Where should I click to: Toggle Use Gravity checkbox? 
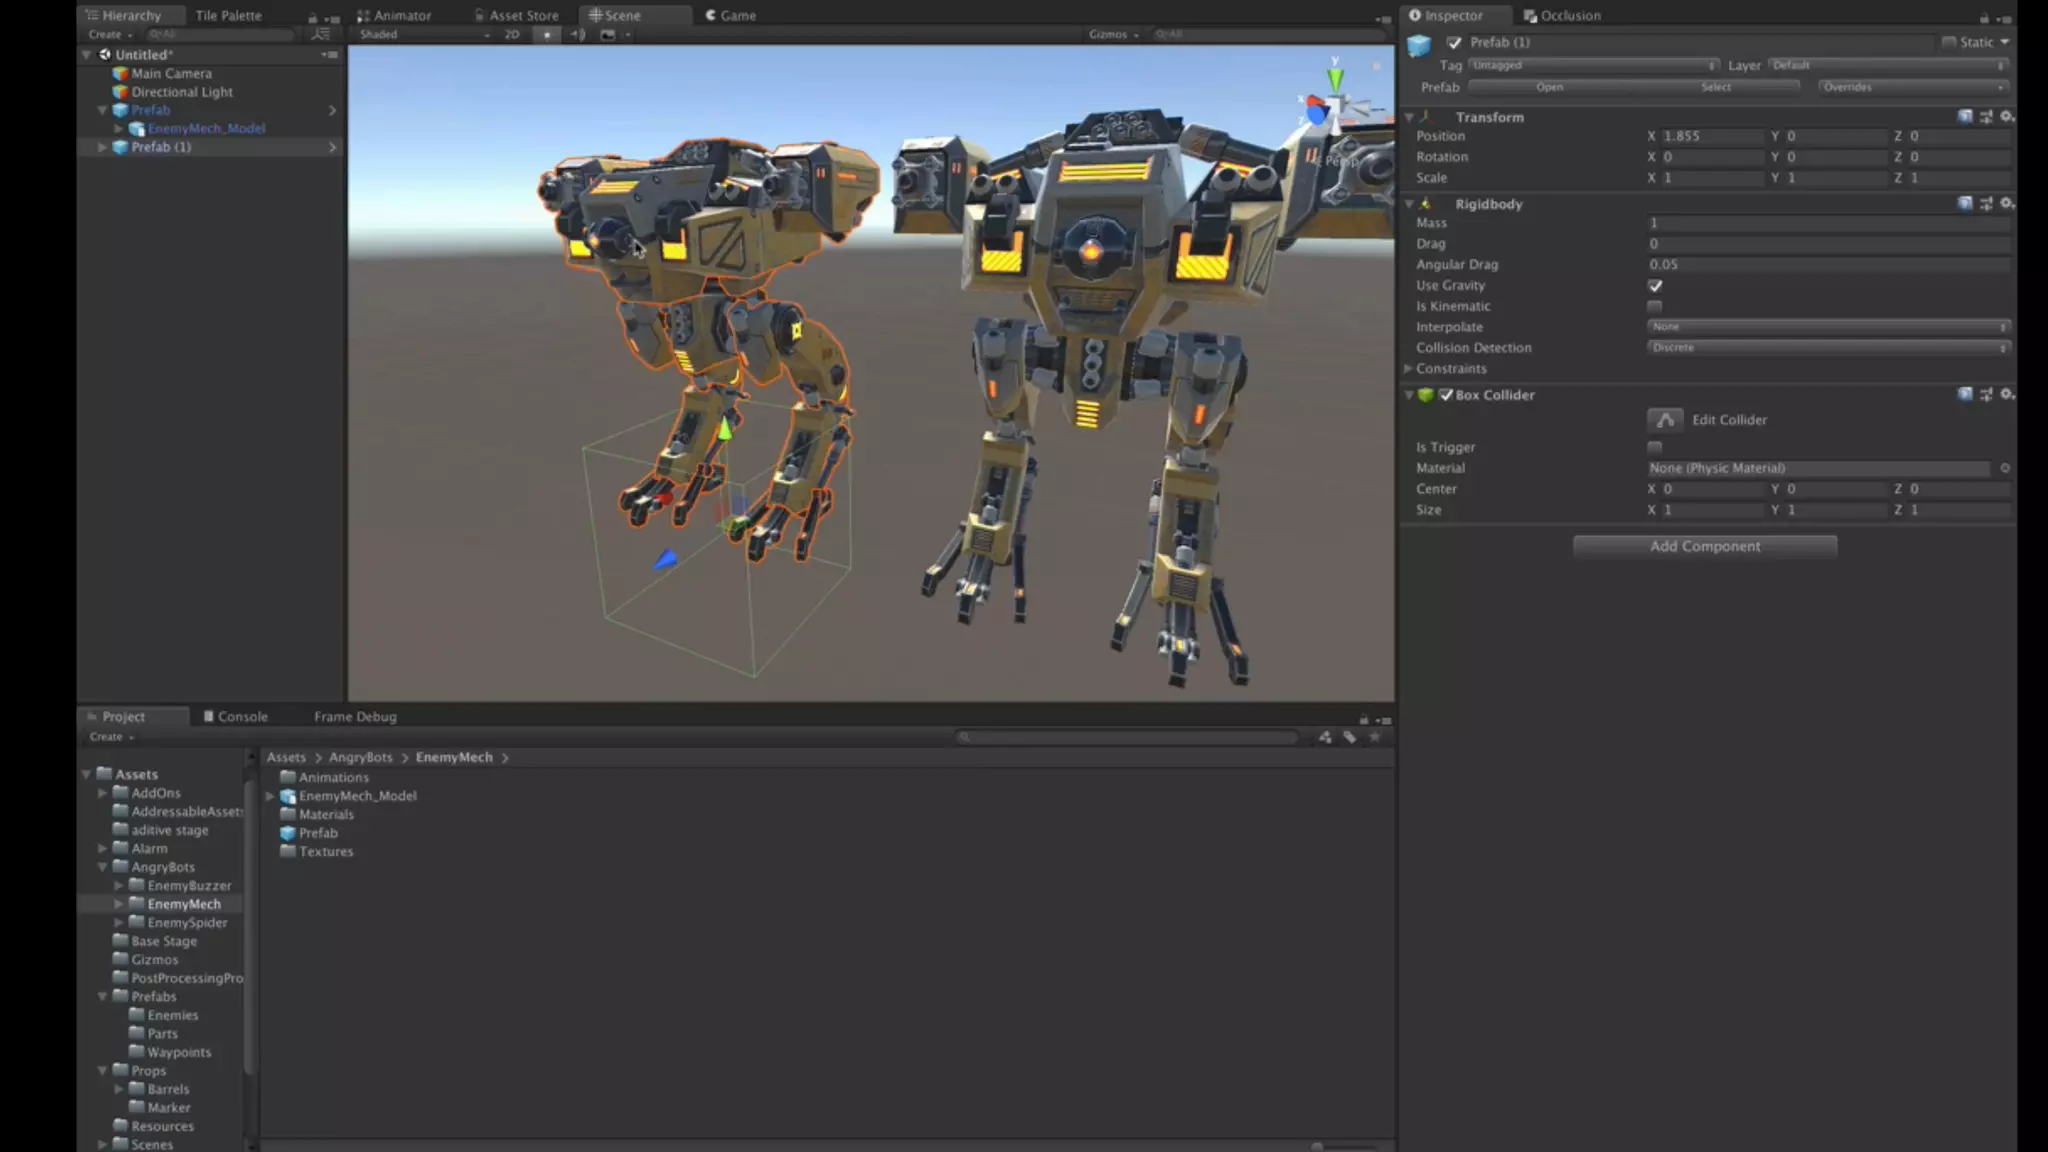coord(1655,286)
